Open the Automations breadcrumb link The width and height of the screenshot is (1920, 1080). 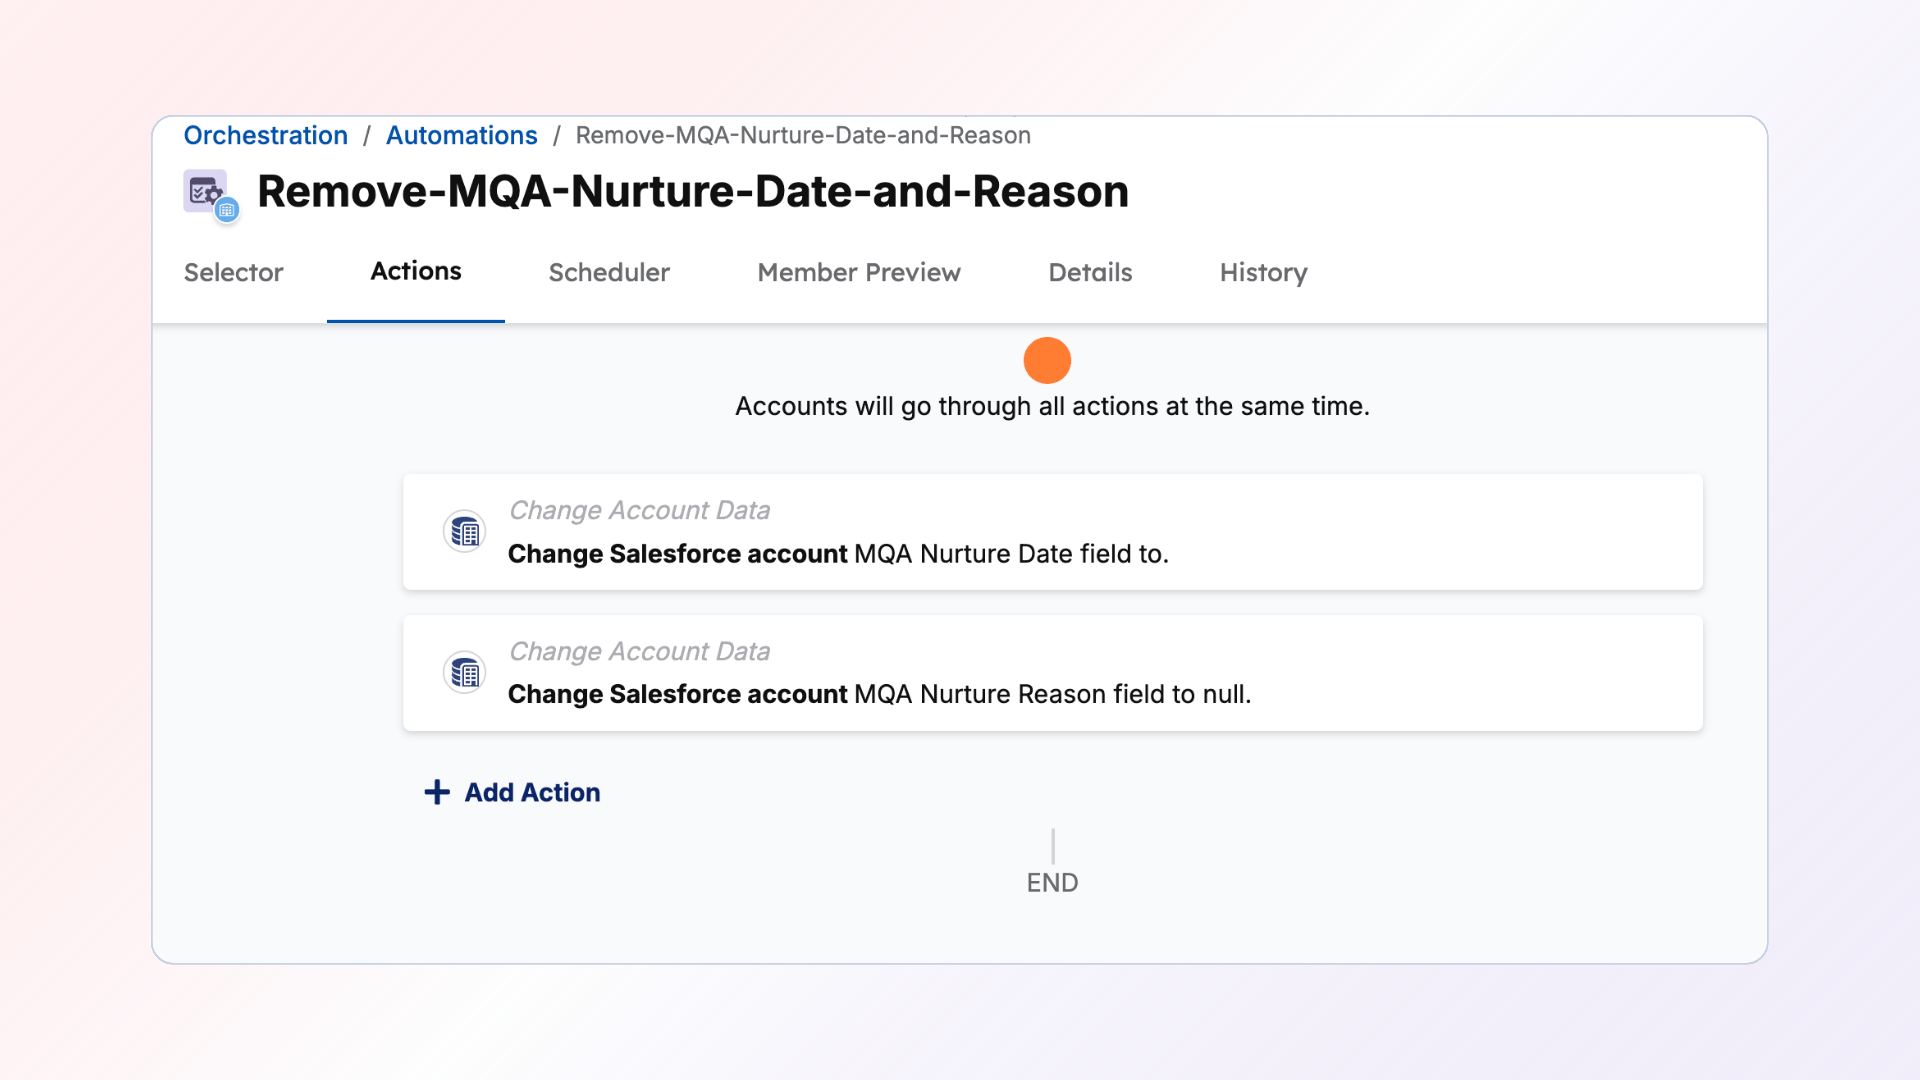pyautogui.click(x=462, y=135)
